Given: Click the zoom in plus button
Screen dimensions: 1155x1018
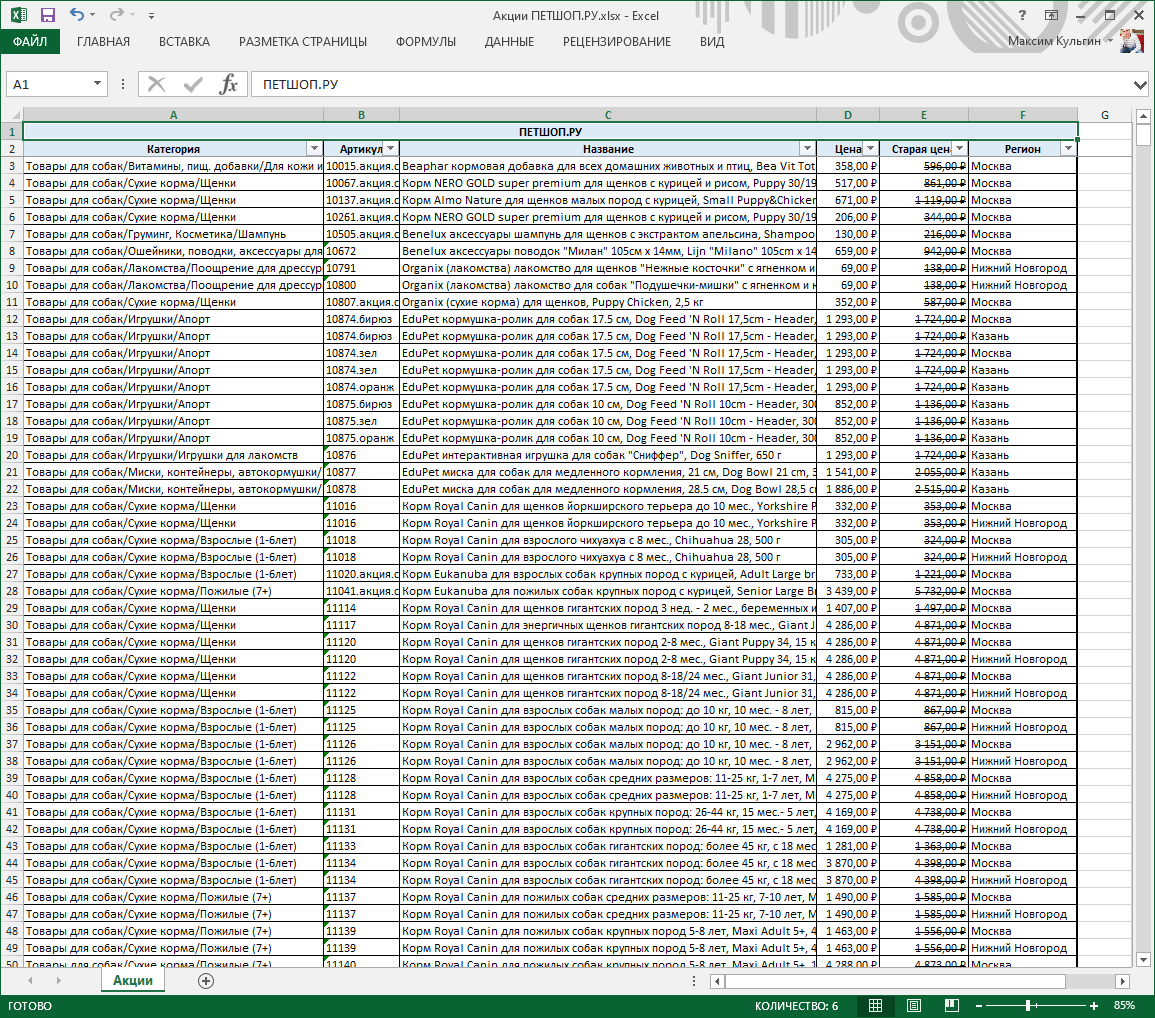Looking at the screenshot, I should [1094, 1005].
